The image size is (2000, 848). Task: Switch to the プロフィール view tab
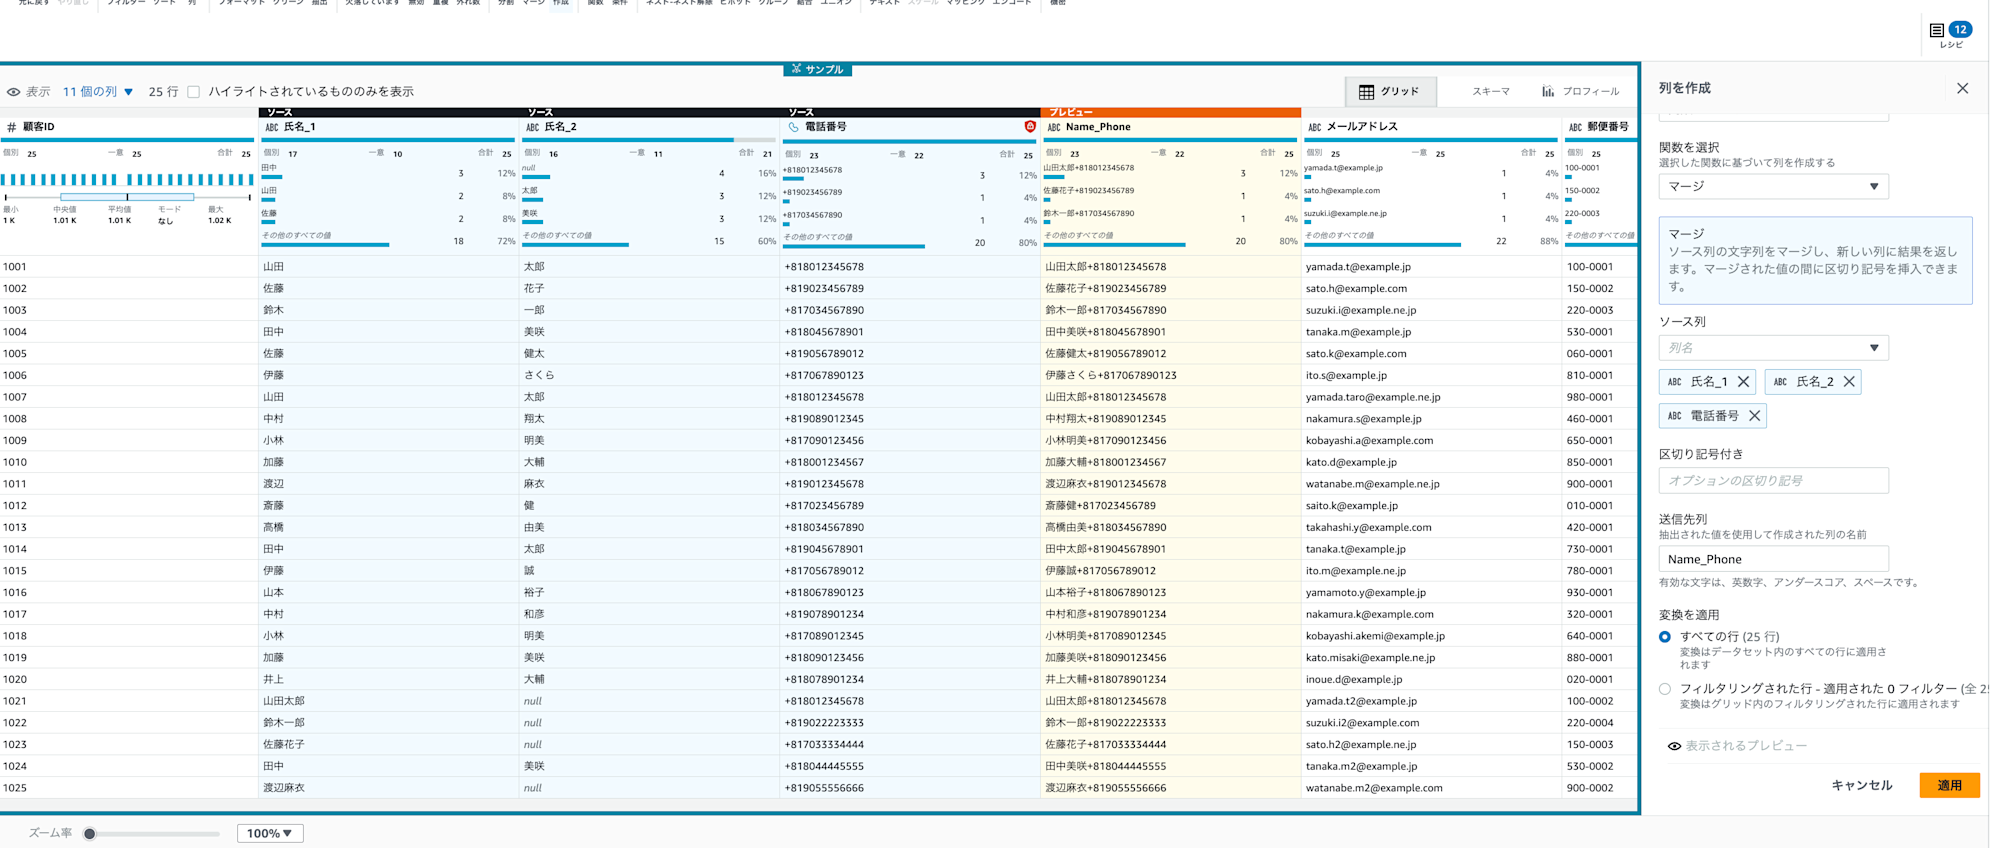pos(1581,92)
